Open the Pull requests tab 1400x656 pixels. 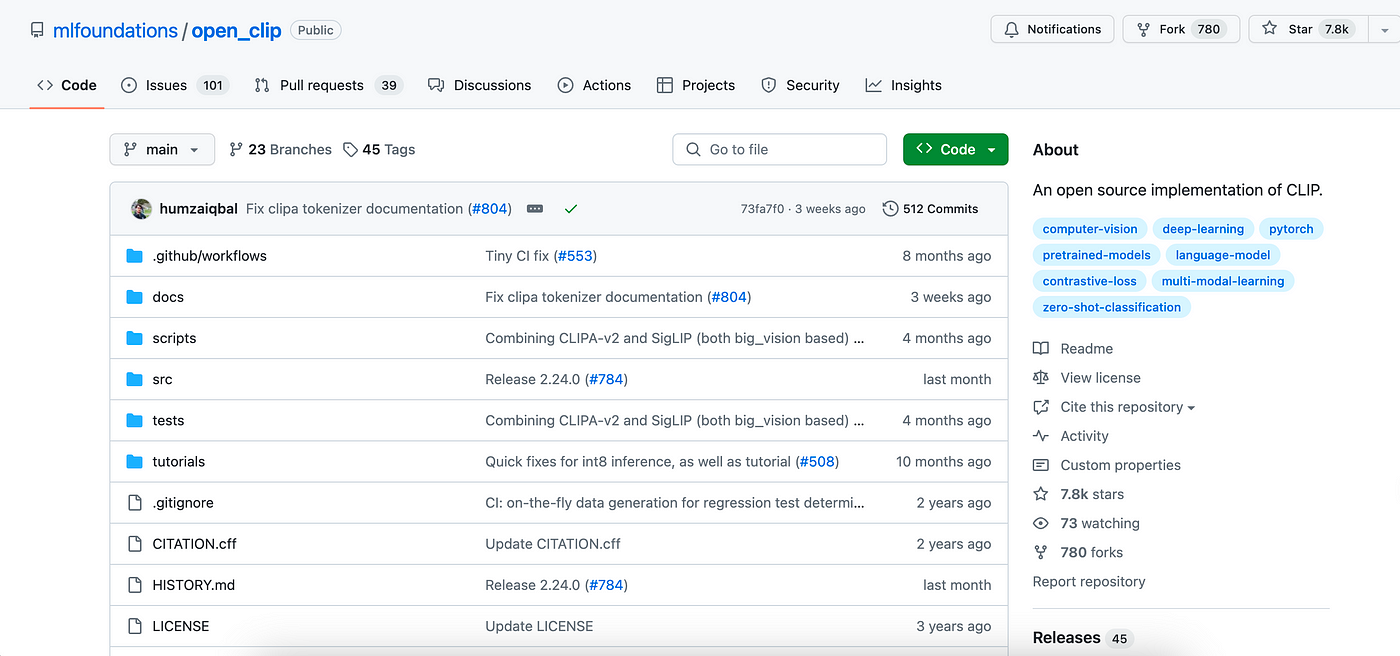tap(328, 85)
